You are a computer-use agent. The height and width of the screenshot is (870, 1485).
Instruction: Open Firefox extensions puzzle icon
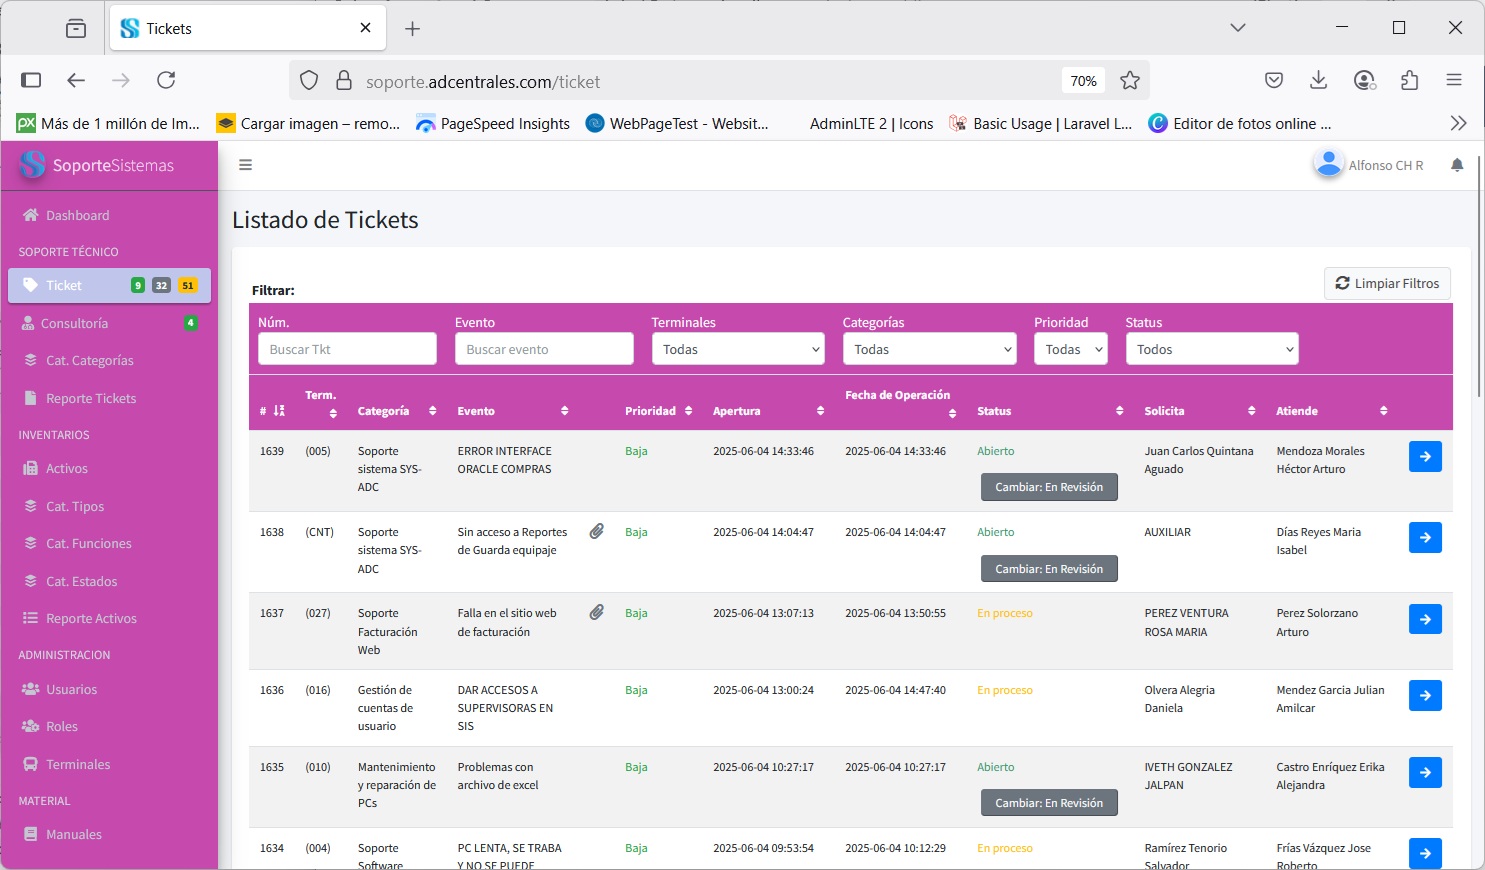pos(1410,80)
